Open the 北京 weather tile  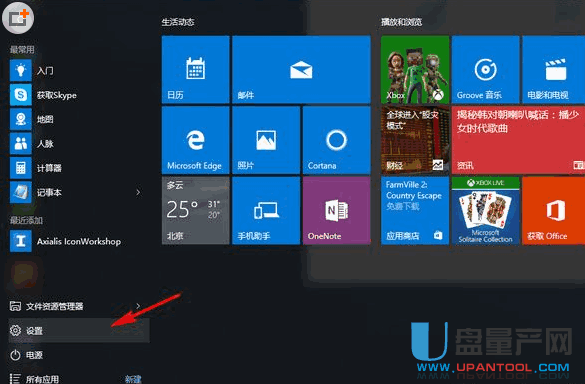tap(195, 210)
